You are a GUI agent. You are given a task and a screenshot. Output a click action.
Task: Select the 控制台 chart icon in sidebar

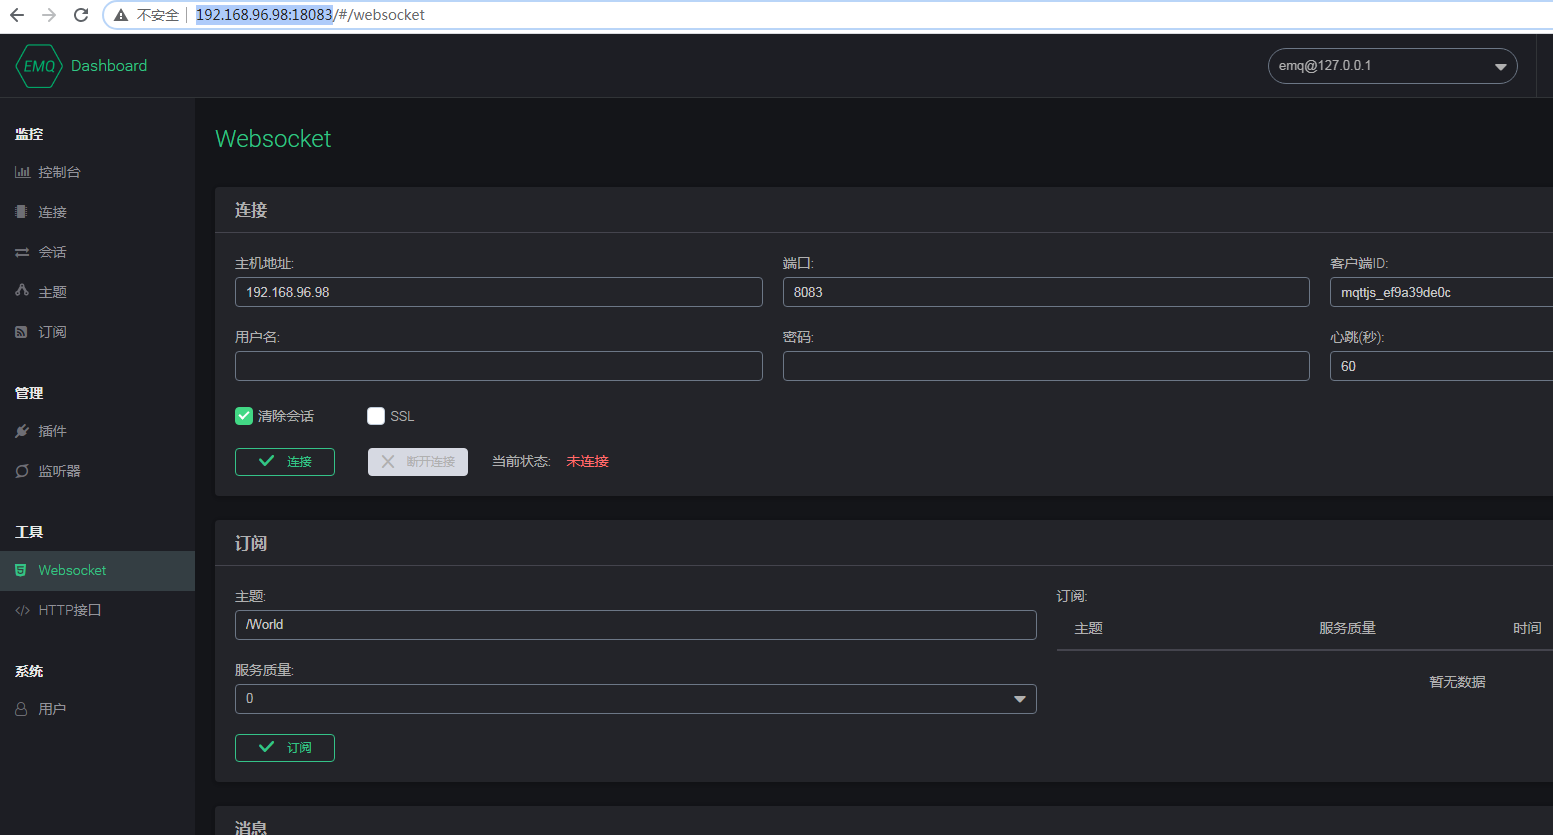(x=23, y=171)
